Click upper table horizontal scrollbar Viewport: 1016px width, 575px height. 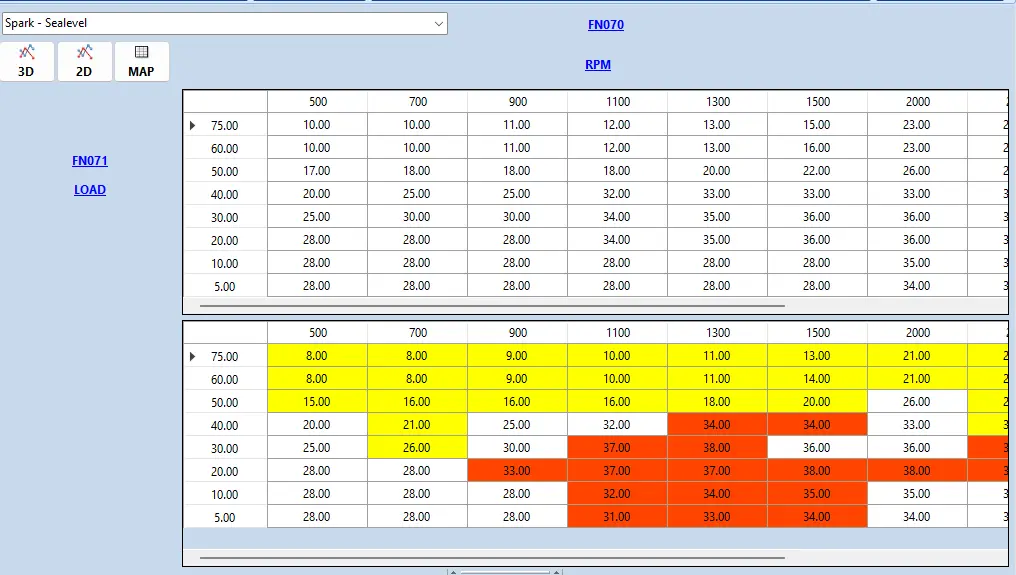click(492, 305)
